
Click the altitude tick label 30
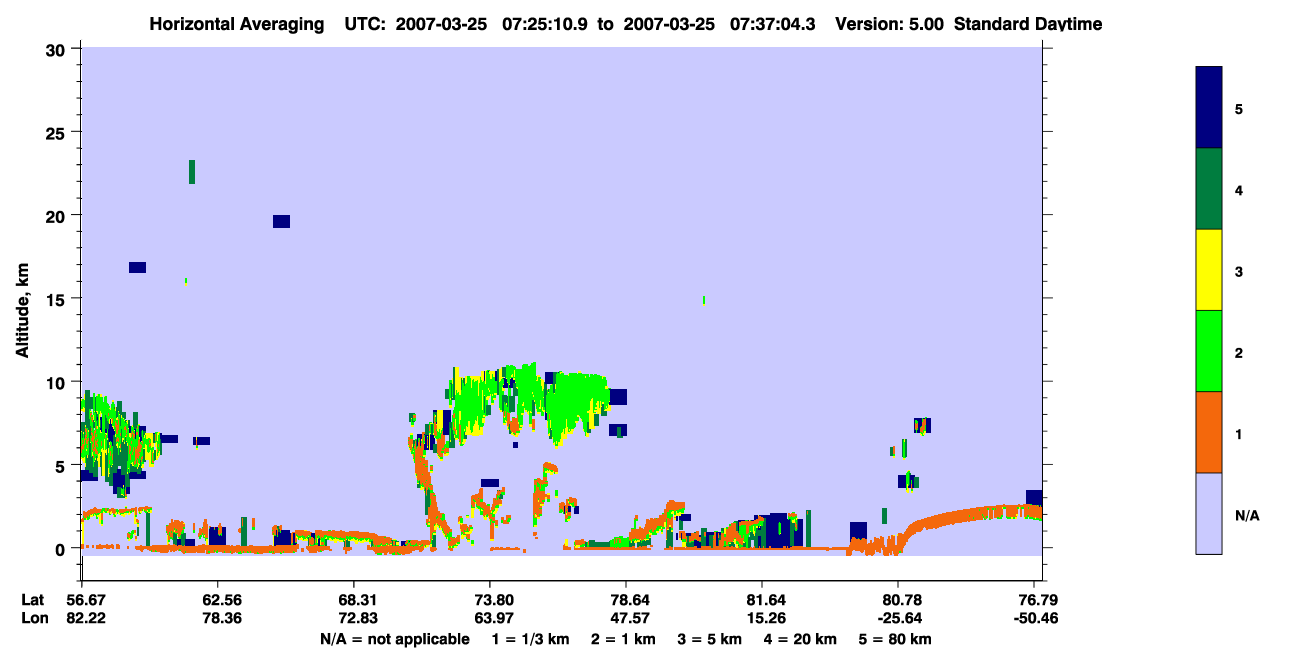click(58, 49)
